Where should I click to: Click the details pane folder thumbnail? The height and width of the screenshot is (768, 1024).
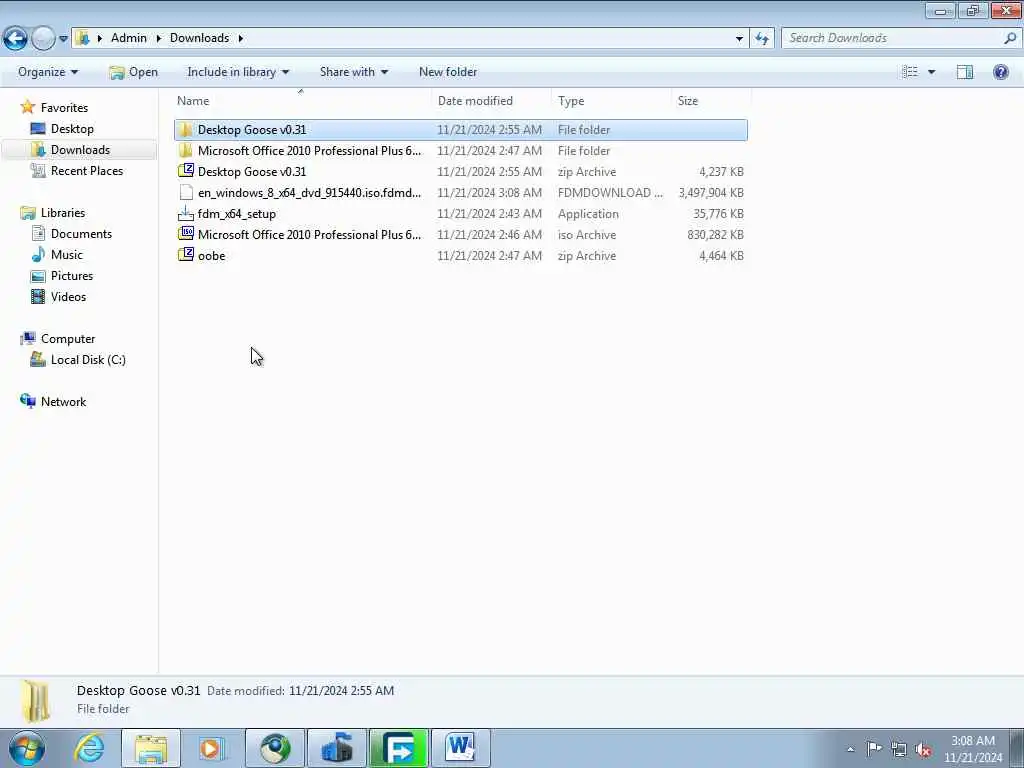click(x=36, y=701)
